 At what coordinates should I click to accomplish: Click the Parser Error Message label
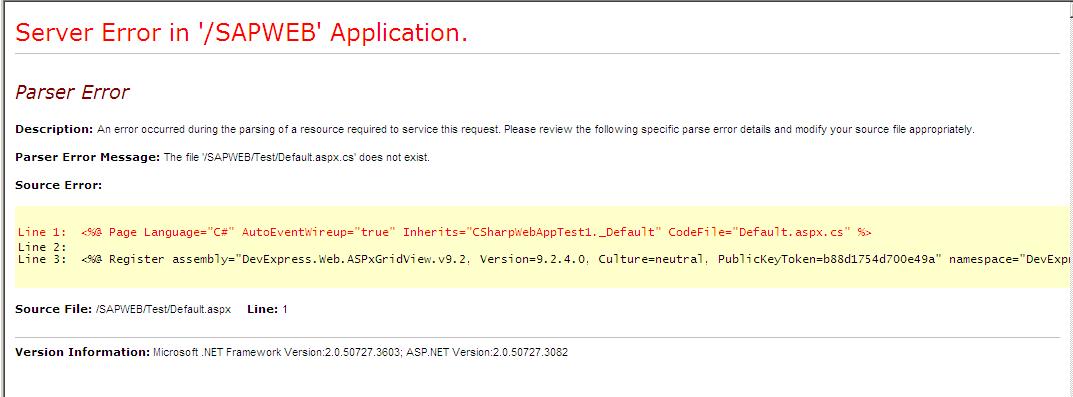(x=88, y=157)
